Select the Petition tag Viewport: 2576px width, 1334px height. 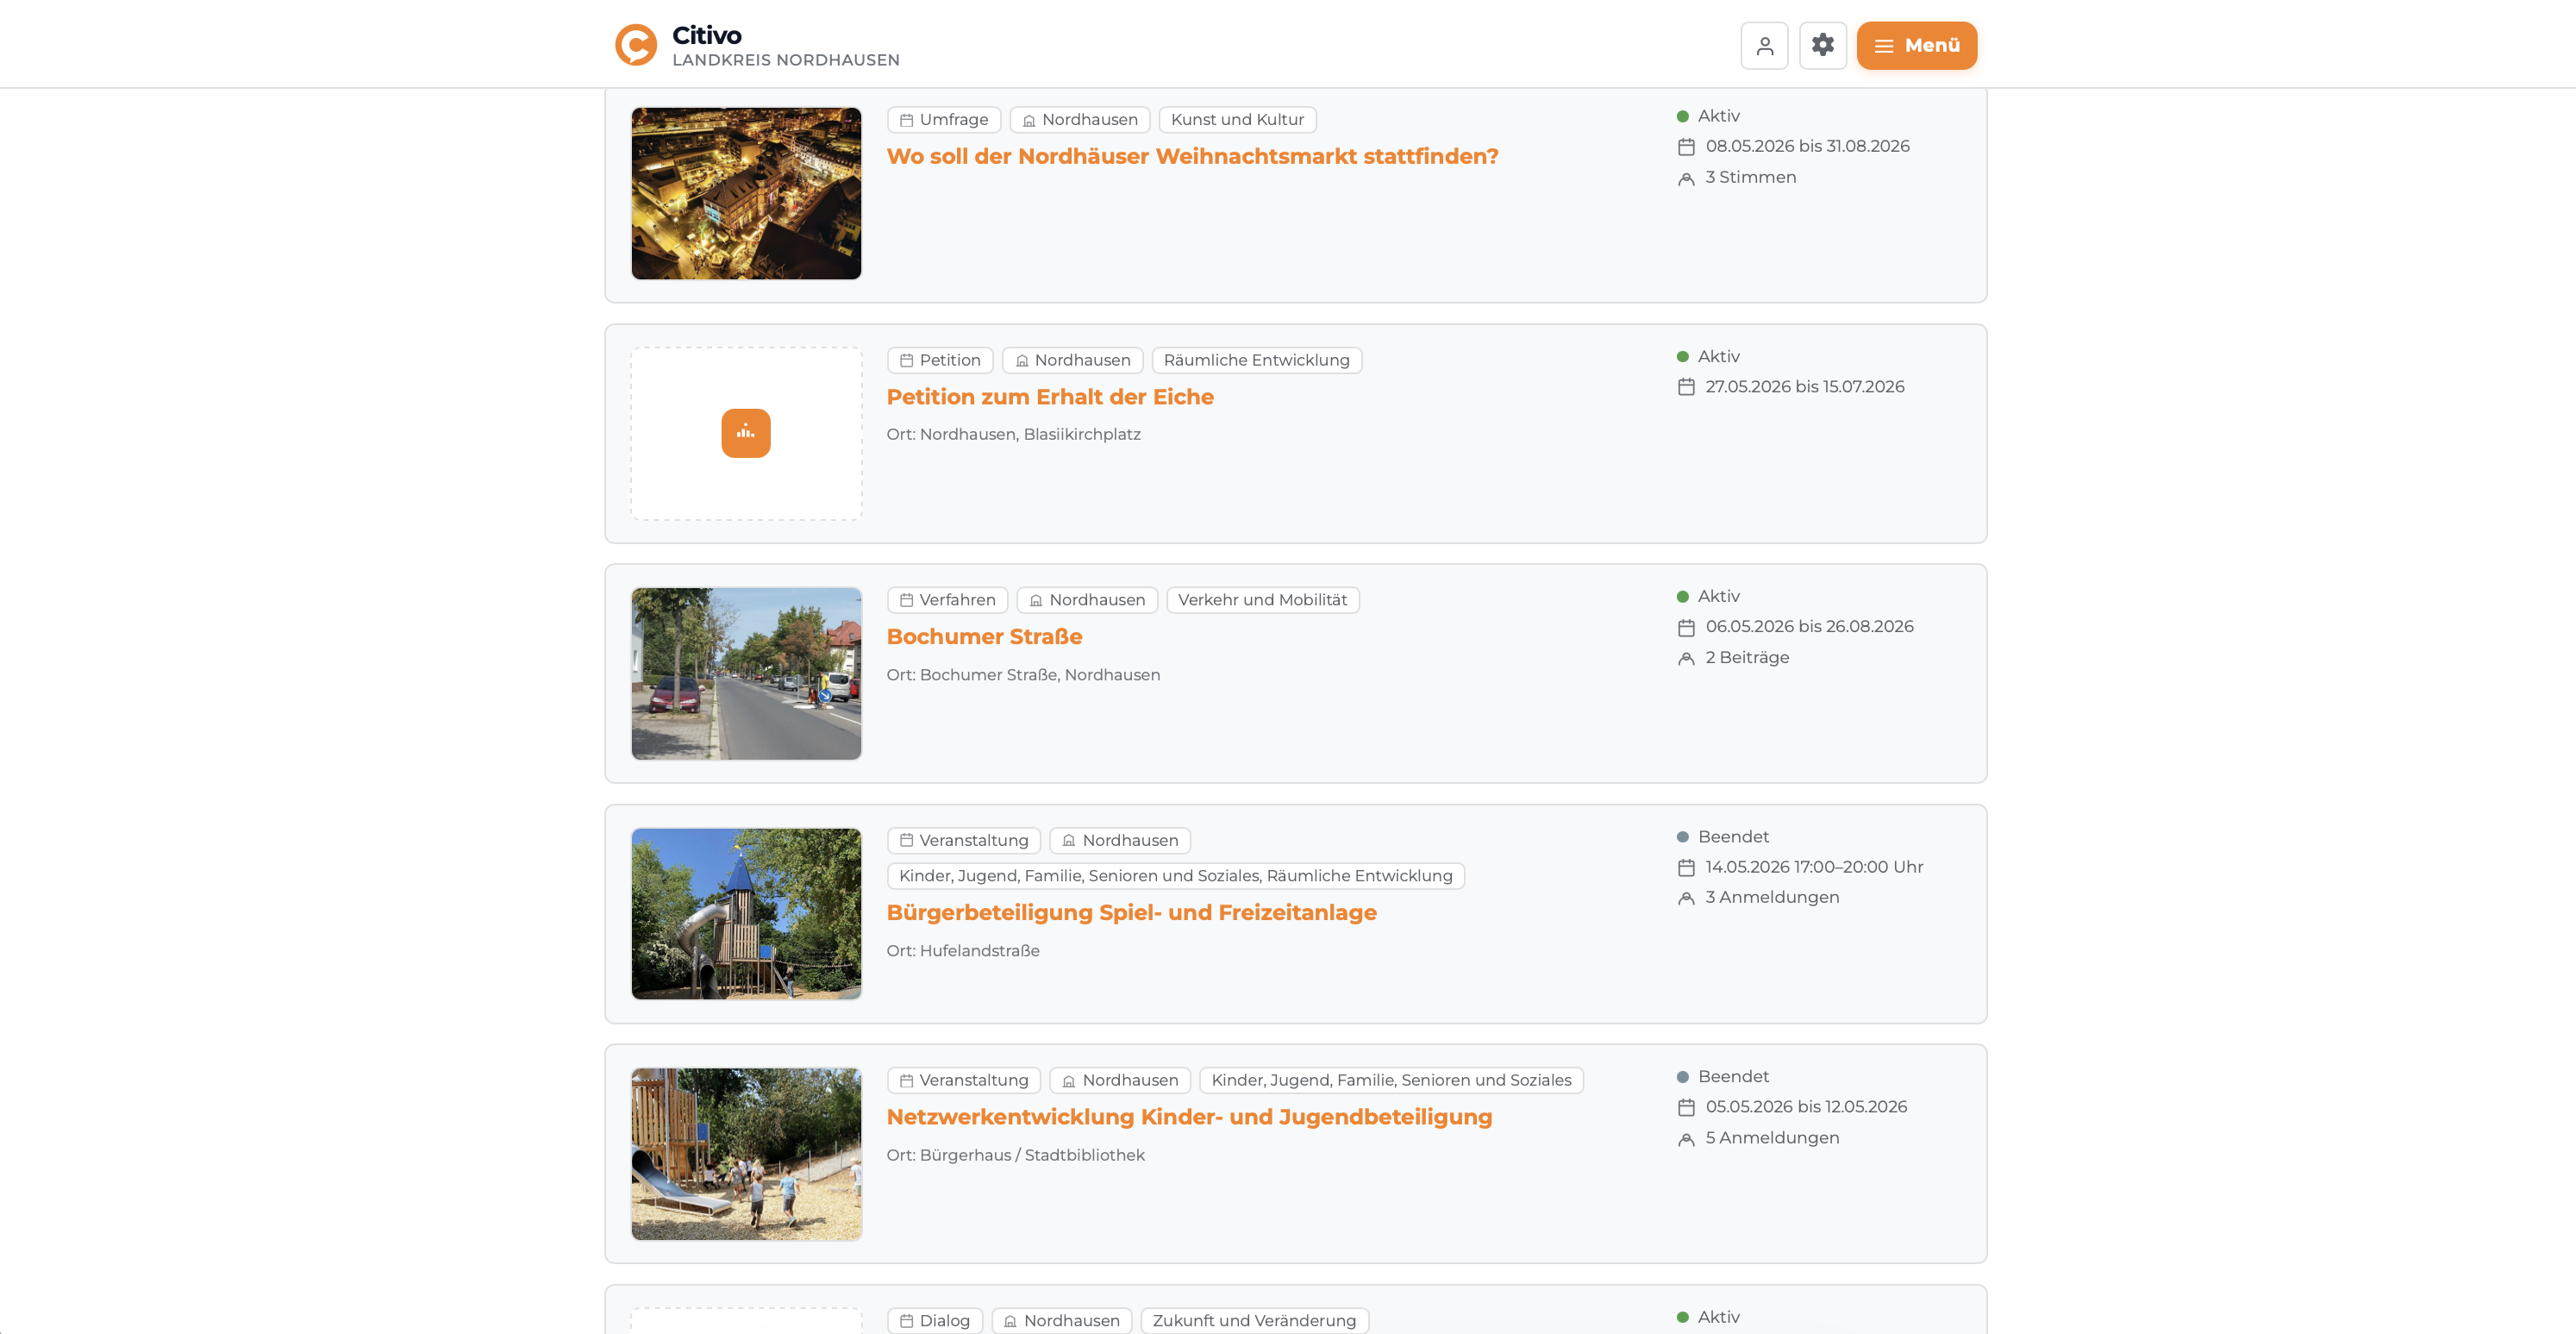point(940,360)
